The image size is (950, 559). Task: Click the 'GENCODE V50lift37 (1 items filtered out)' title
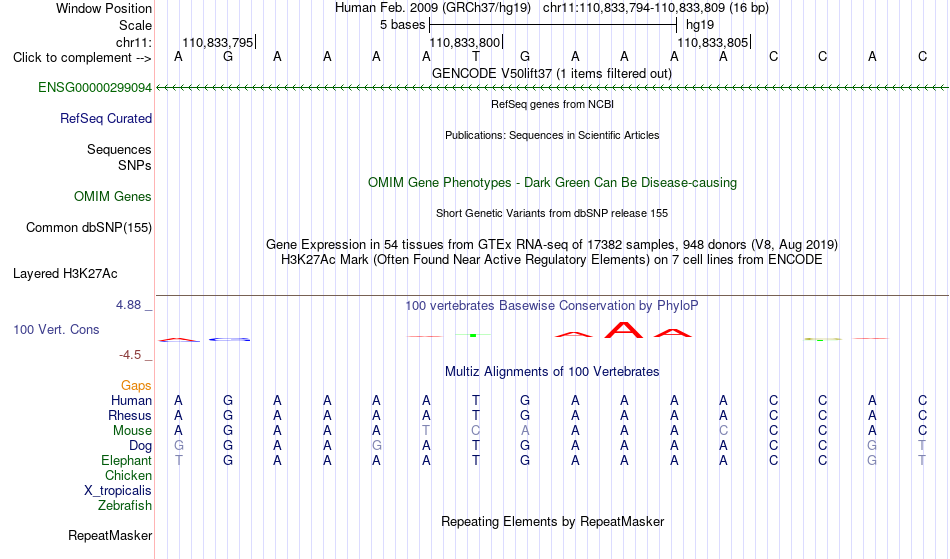click(x=552, y=74)
